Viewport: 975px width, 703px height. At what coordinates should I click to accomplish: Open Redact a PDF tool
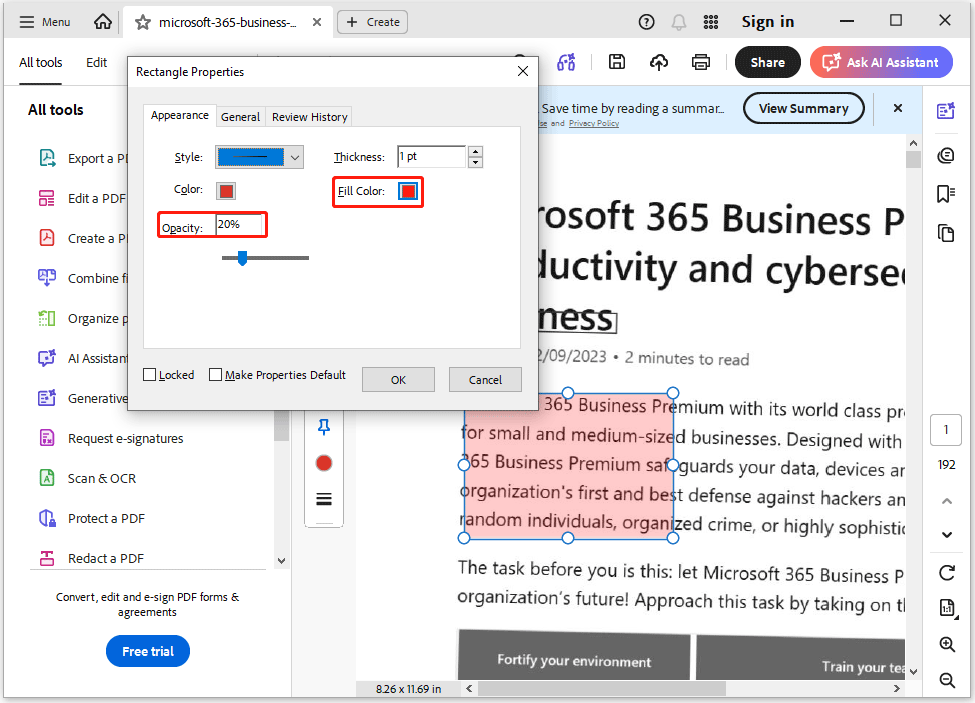91,558
